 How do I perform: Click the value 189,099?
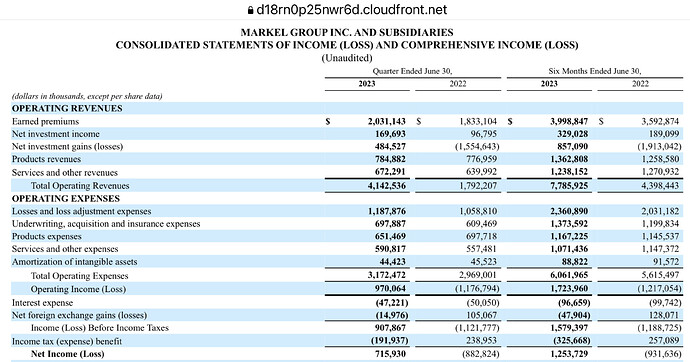point(664,134)
